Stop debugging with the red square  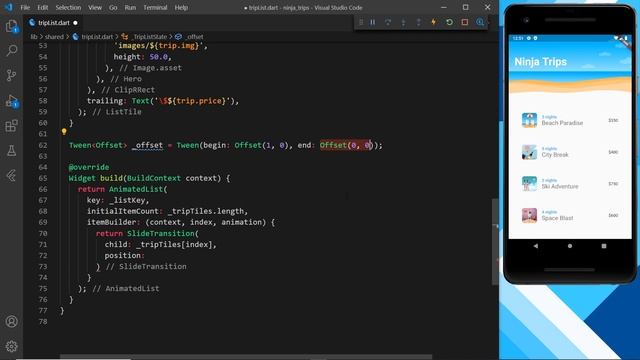tap(465, 22)
